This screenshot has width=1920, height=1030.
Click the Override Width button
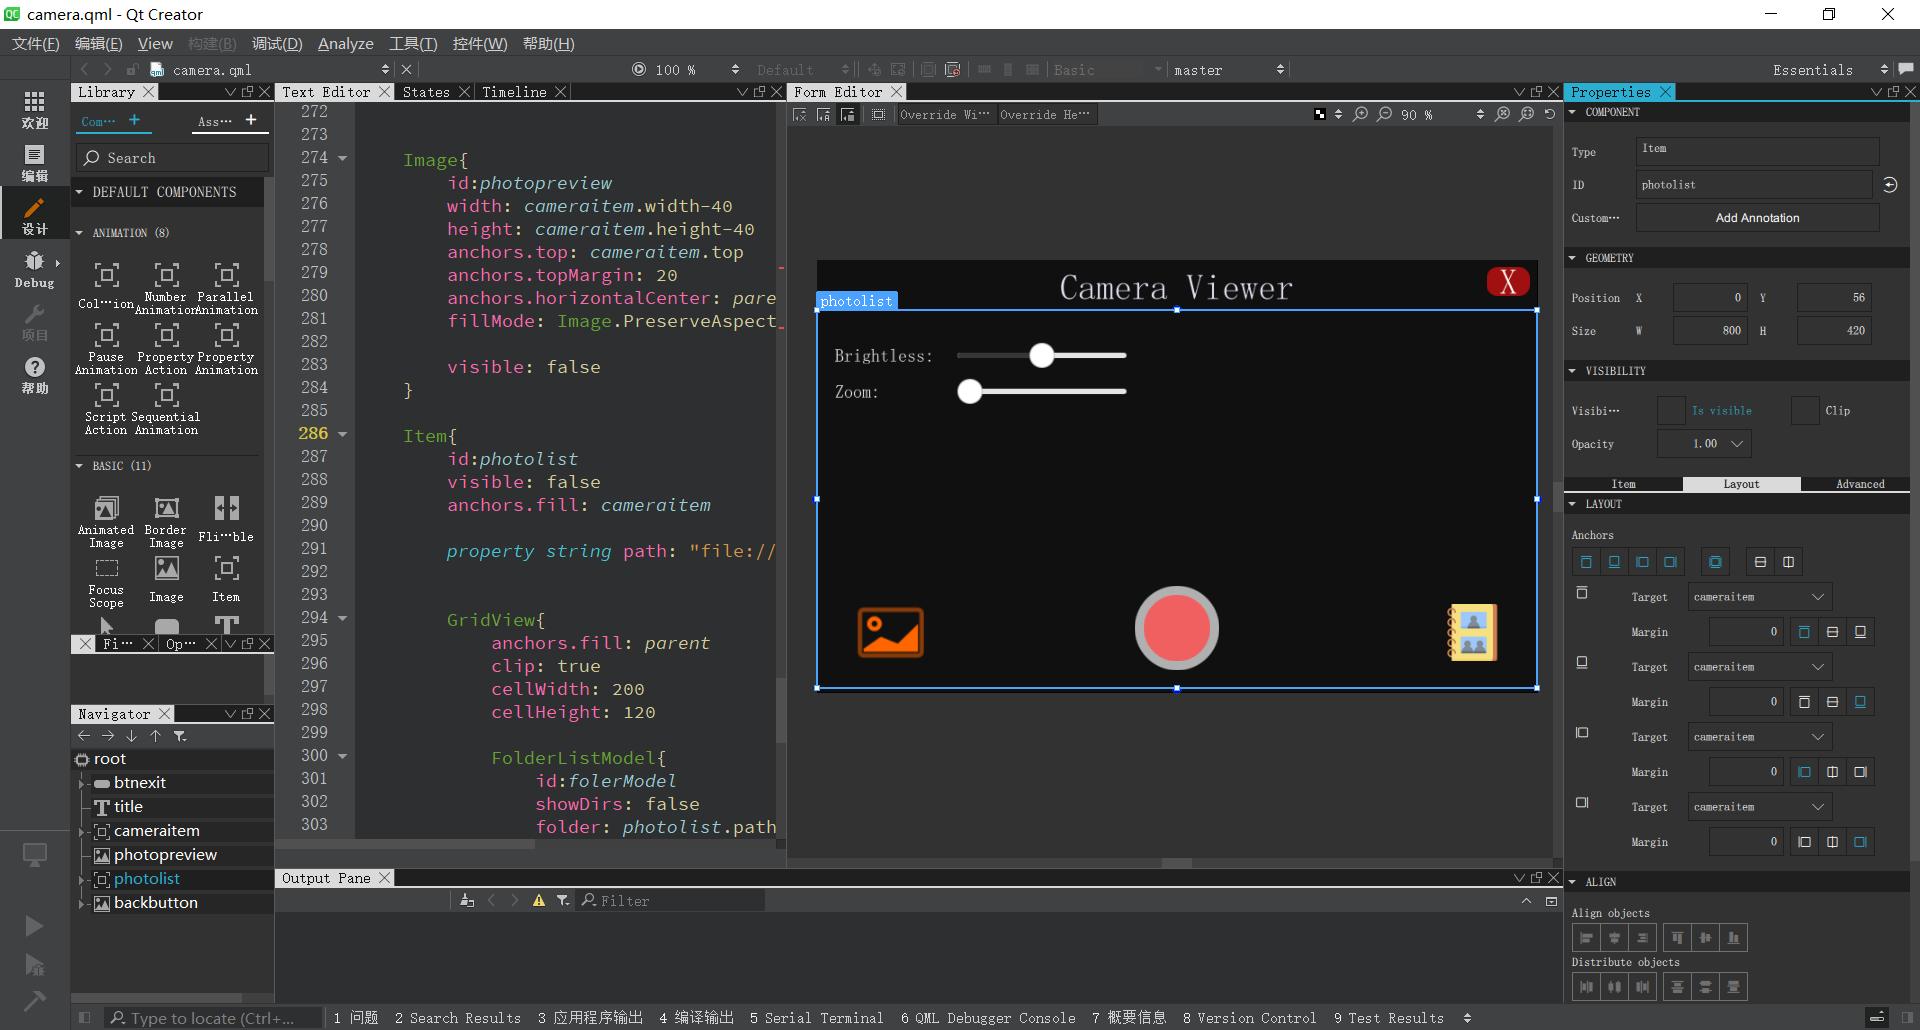tap(944, 114)
